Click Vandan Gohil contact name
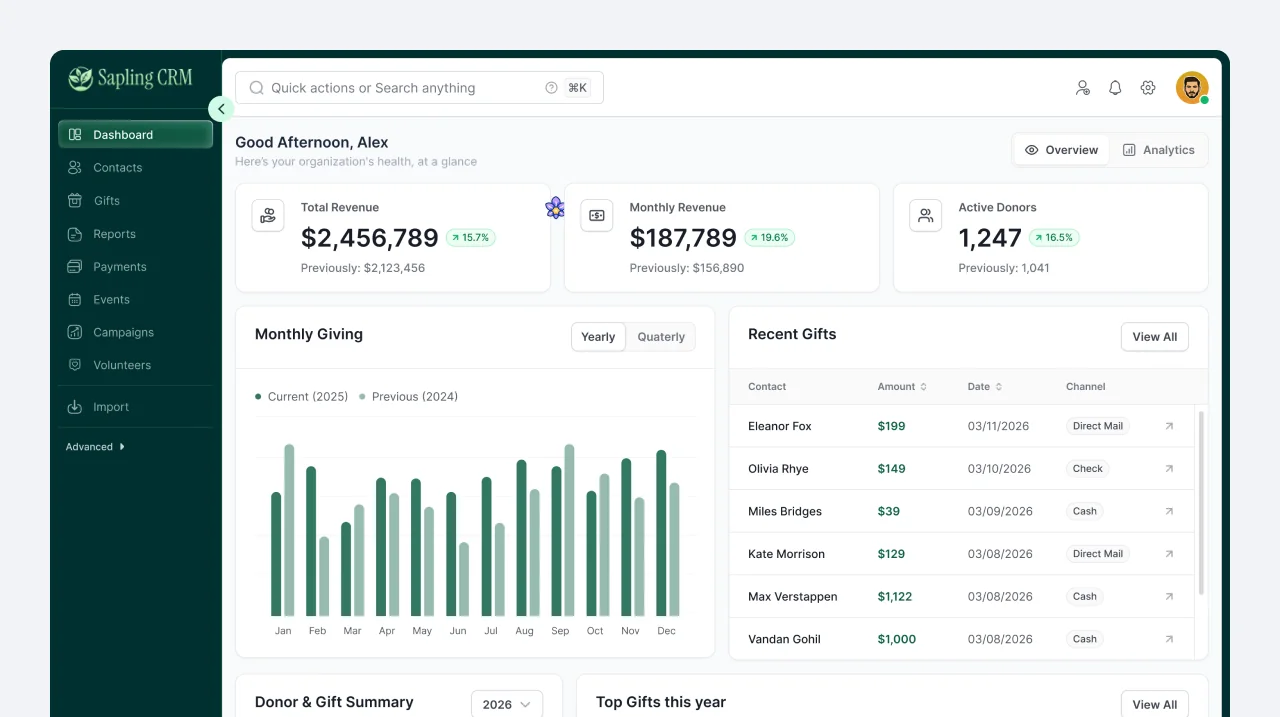1280x717 pixels. click(x=784, y=639)
